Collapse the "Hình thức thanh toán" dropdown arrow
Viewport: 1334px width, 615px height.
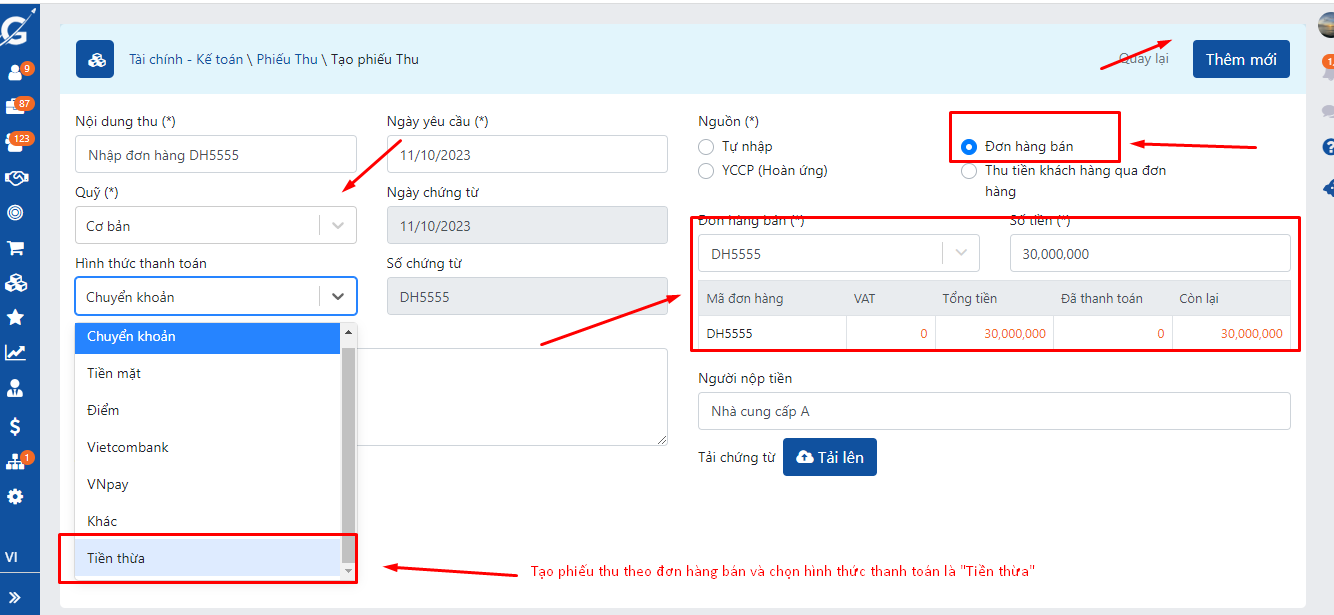click(x=337, y=297)
